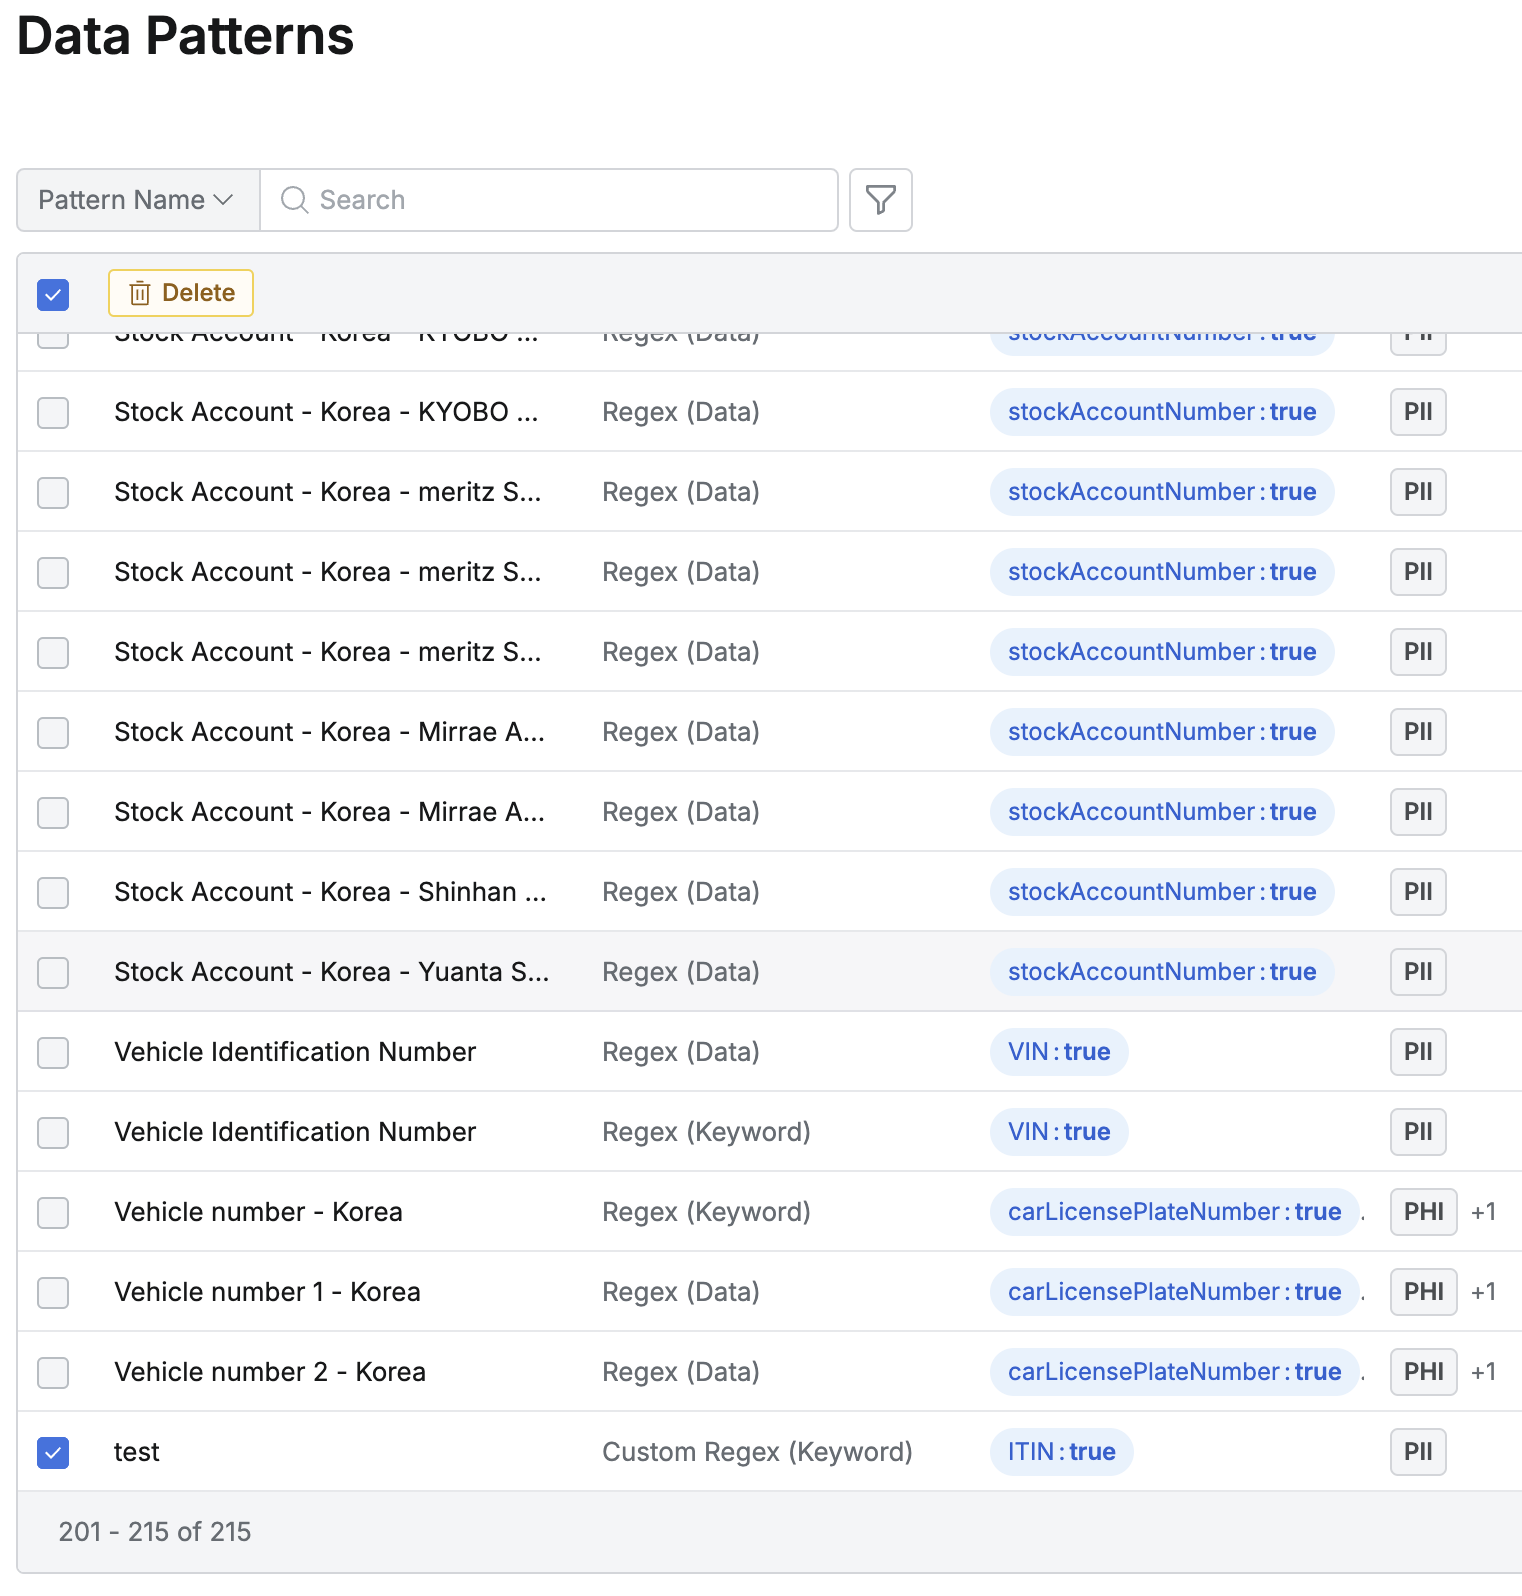Select the Vehicle number - Korea checkbox
Viewport: 1522px width, 1596px height.
pos(53,1212)
